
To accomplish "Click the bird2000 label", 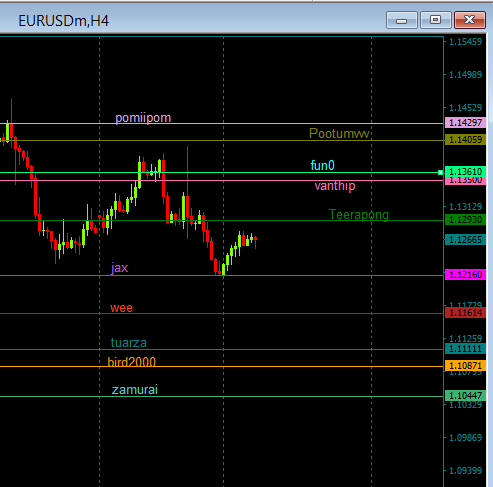I will click(131, 362).
